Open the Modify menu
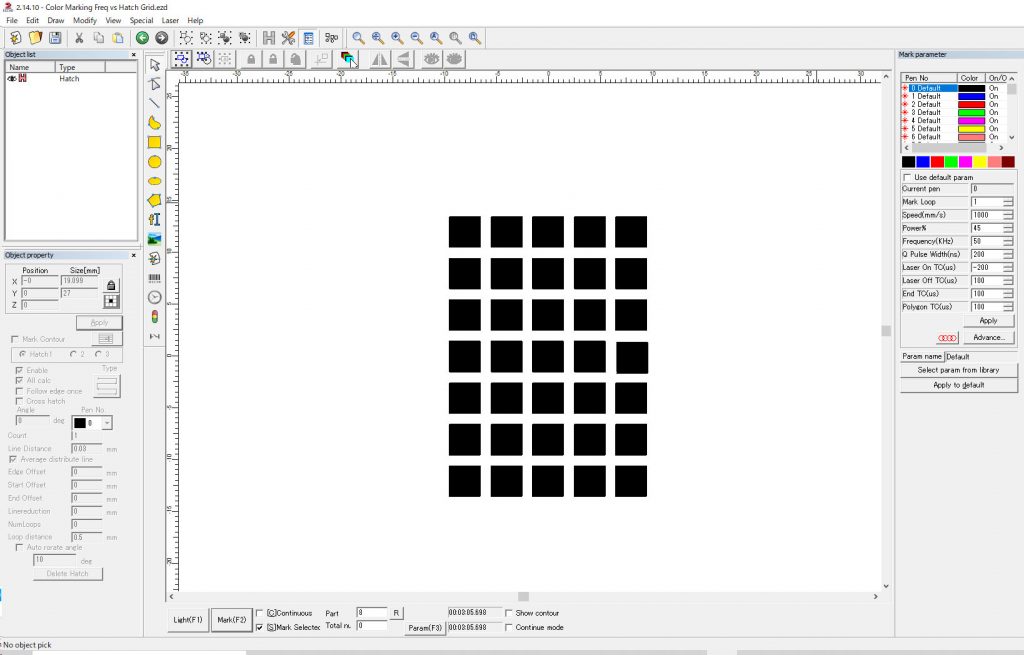1024x655 pixels. coord(85,20)
